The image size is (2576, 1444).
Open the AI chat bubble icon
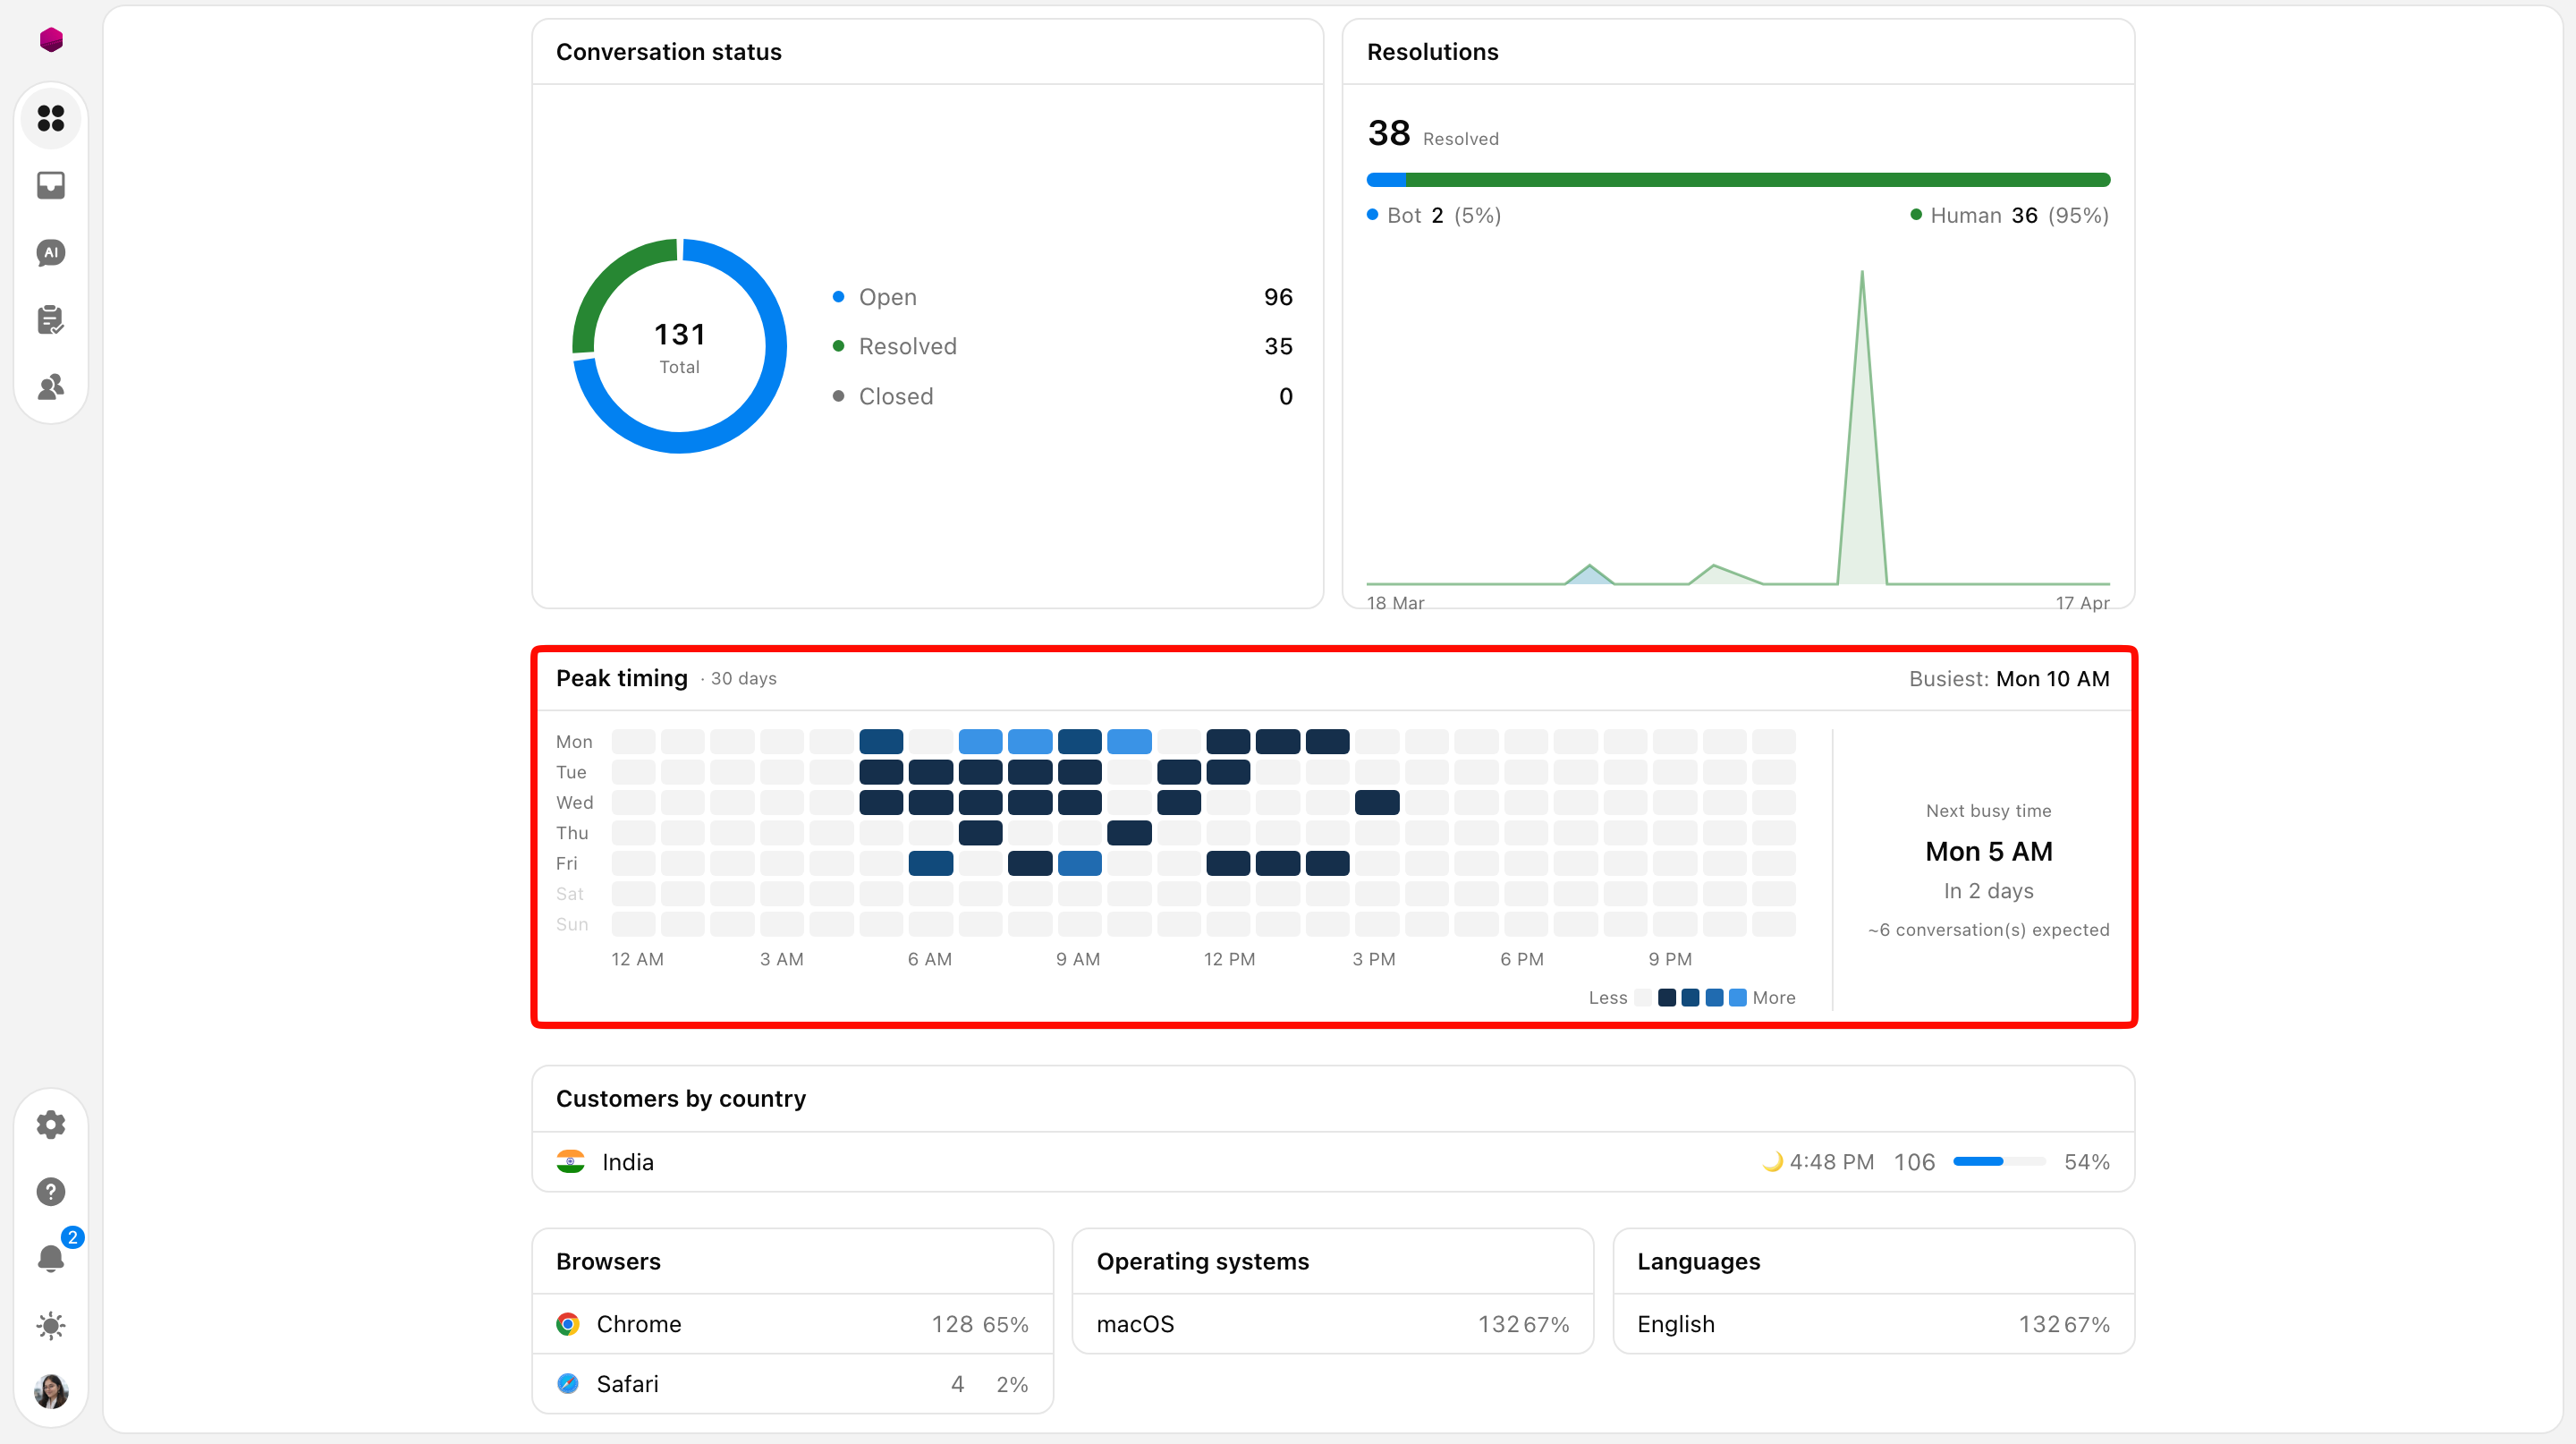(x=51, y=253)
